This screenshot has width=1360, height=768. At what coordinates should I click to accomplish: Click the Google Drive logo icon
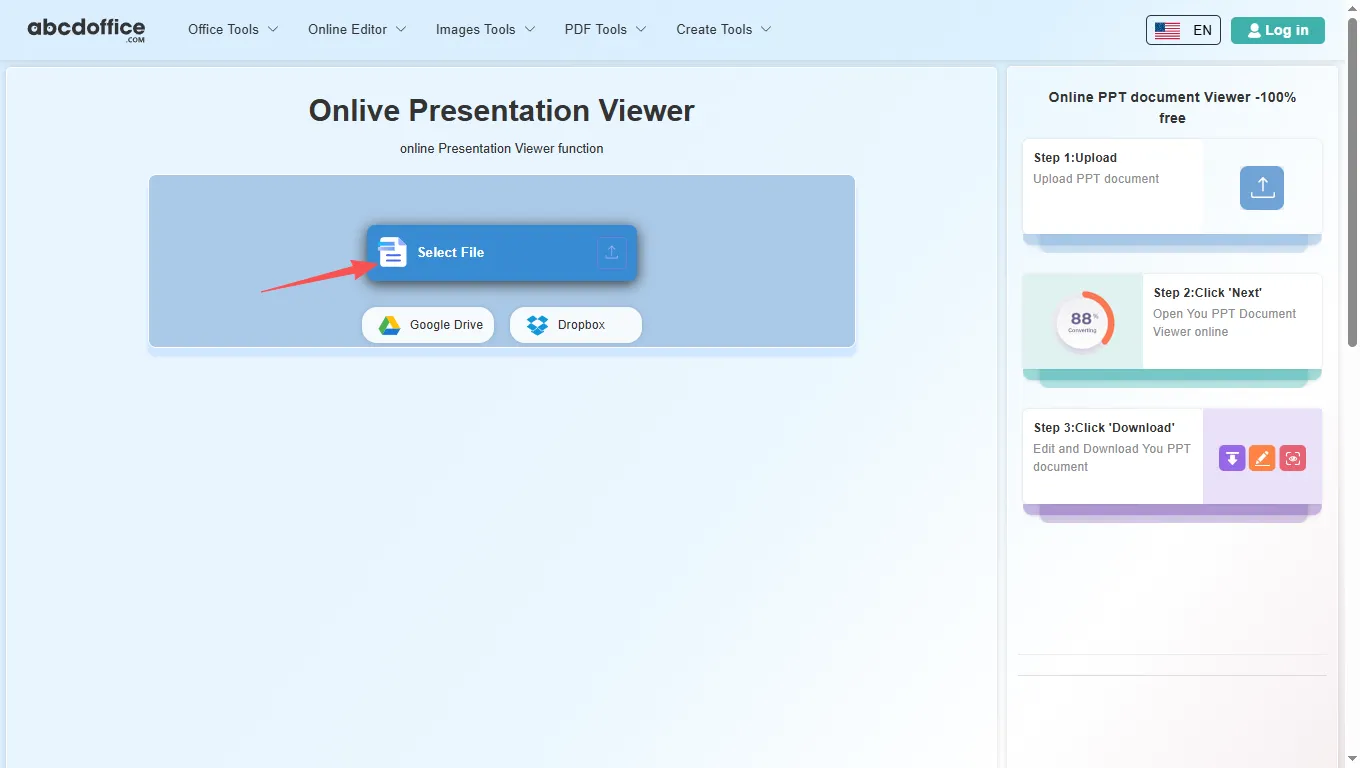[389, 325]
